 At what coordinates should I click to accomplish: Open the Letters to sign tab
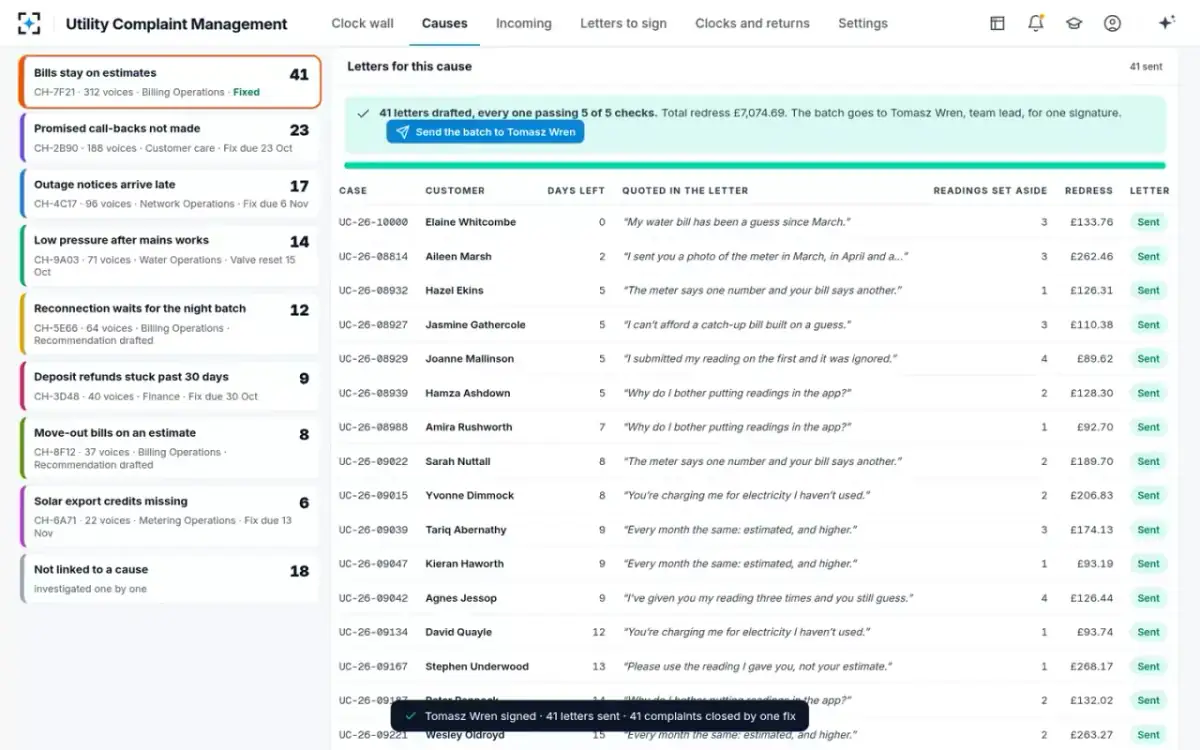623,23
